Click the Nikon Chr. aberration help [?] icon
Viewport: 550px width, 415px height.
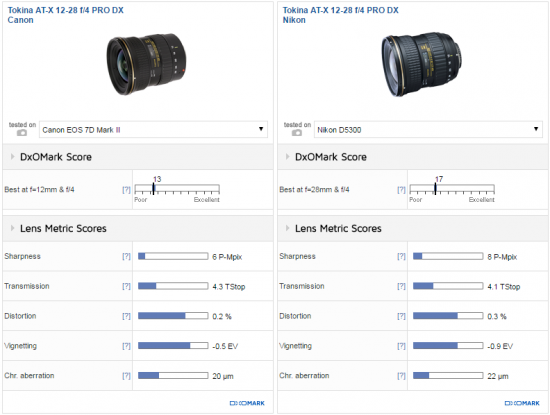point(401,376)
